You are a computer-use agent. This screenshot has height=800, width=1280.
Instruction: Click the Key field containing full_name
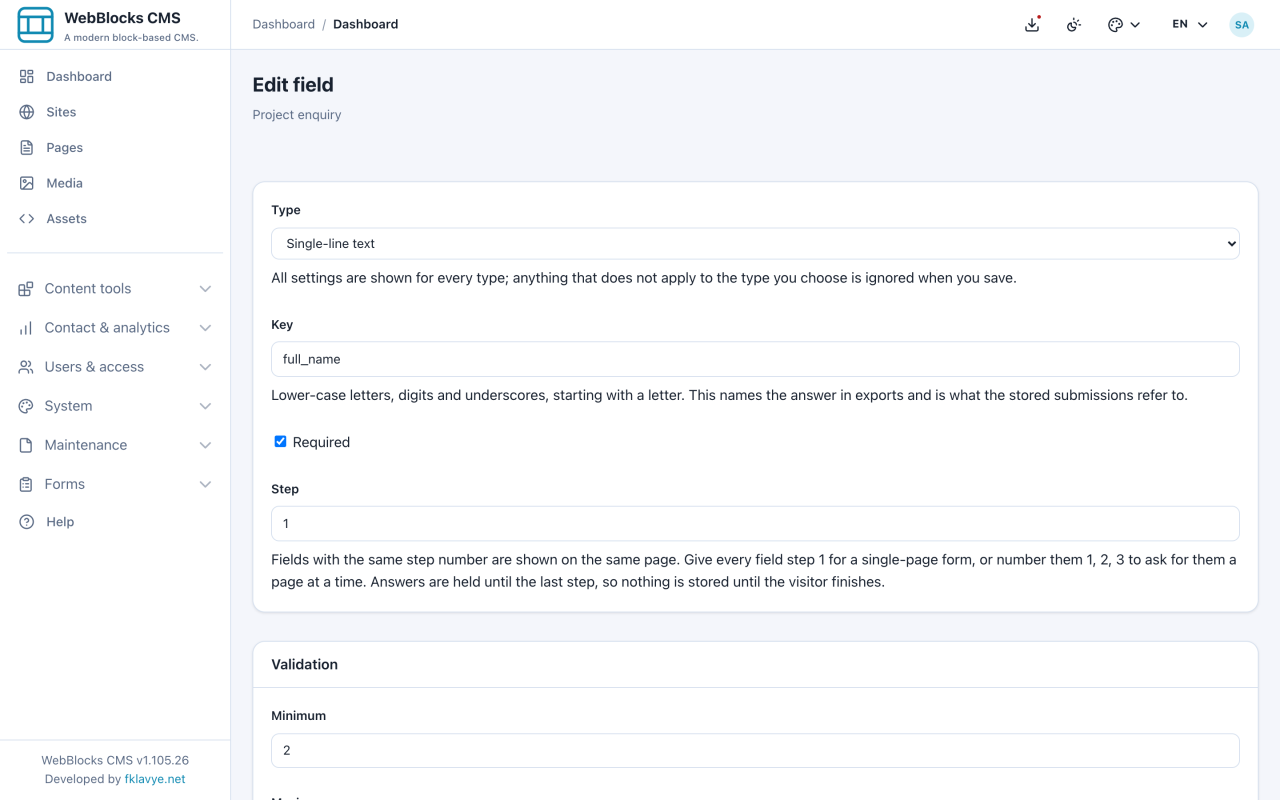[x=755, y=359]
